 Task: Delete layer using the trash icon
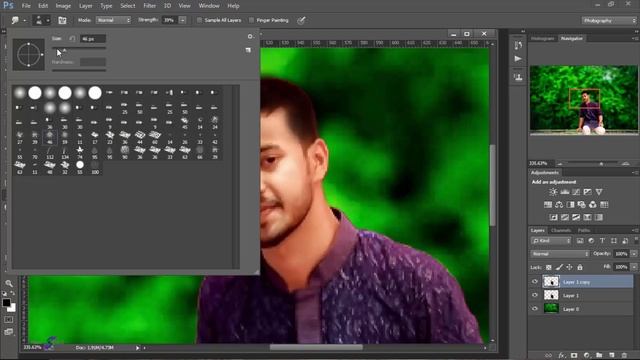624,356
